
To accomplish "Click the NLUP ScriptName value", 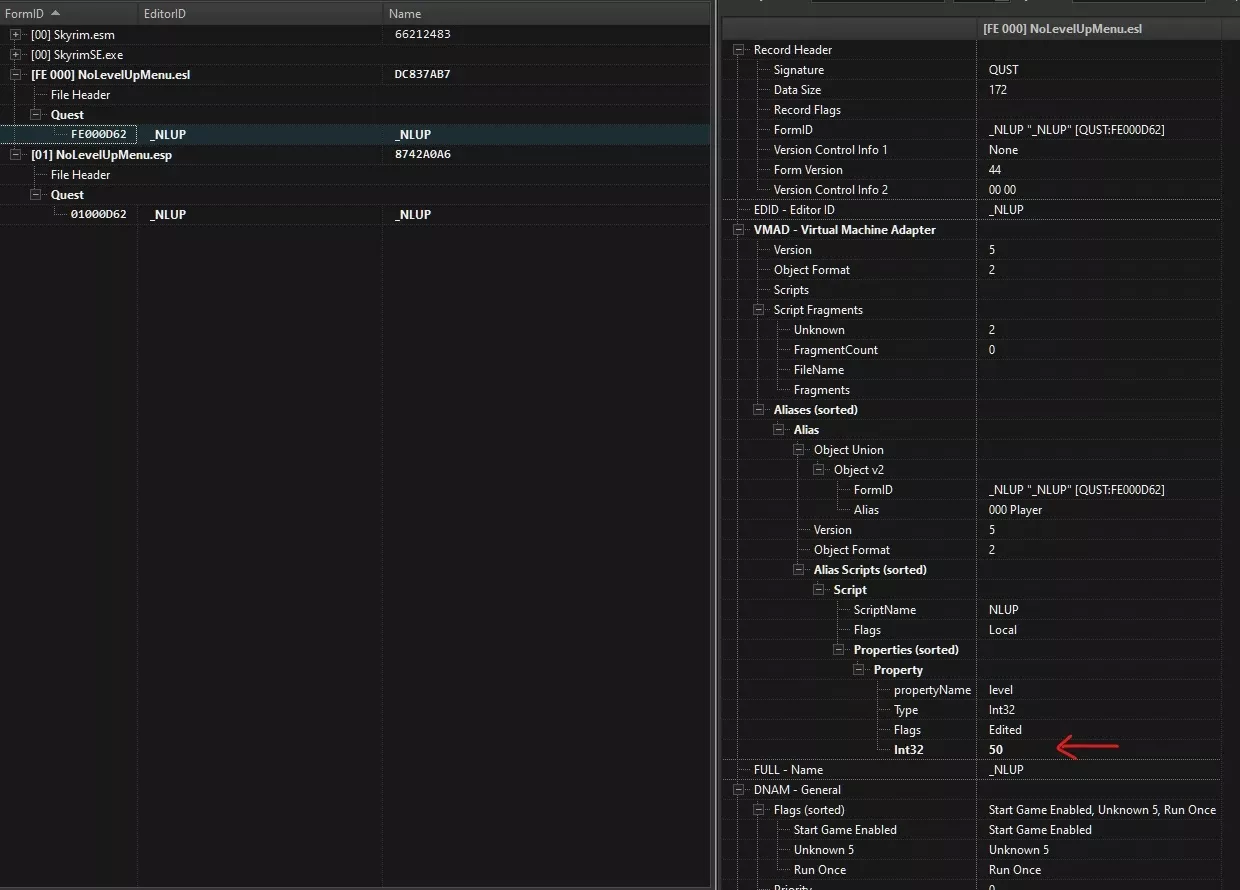I will (x=1003, y=610).
